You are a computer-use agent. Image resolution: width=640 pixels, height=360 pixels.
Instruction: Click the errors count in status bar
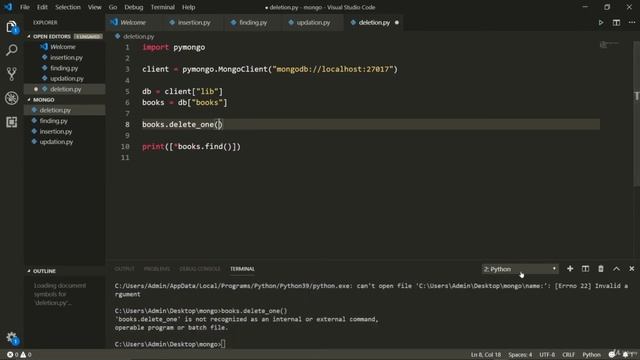[x=13, y=355]
